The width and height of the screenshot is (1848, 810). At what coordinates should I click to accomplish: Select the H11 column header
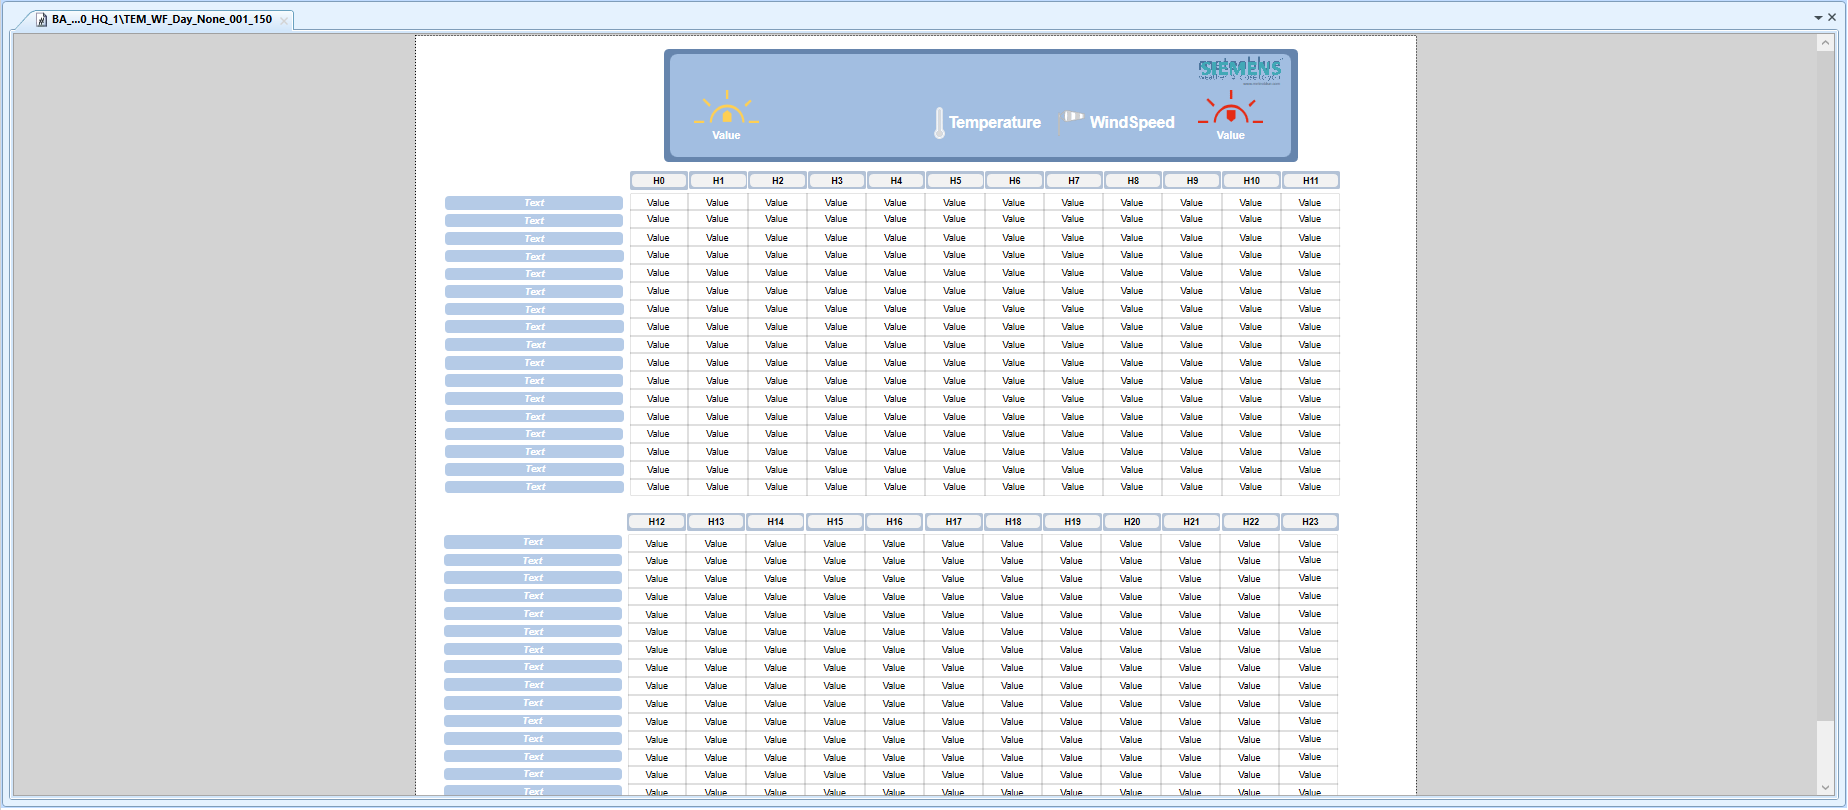point(1310,181)
